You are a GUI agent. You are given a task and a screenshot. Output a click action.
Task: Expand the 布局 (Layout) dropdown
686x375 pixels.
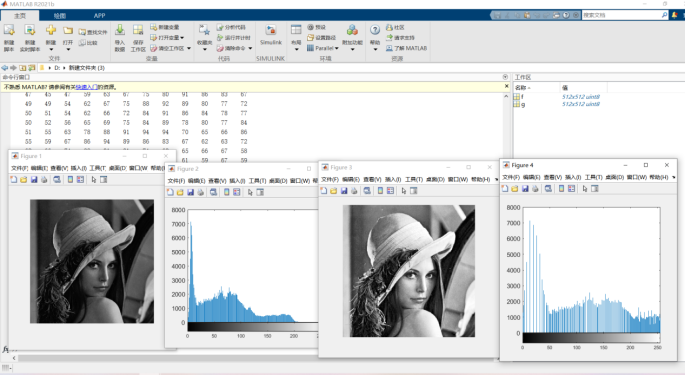(296, 49)
